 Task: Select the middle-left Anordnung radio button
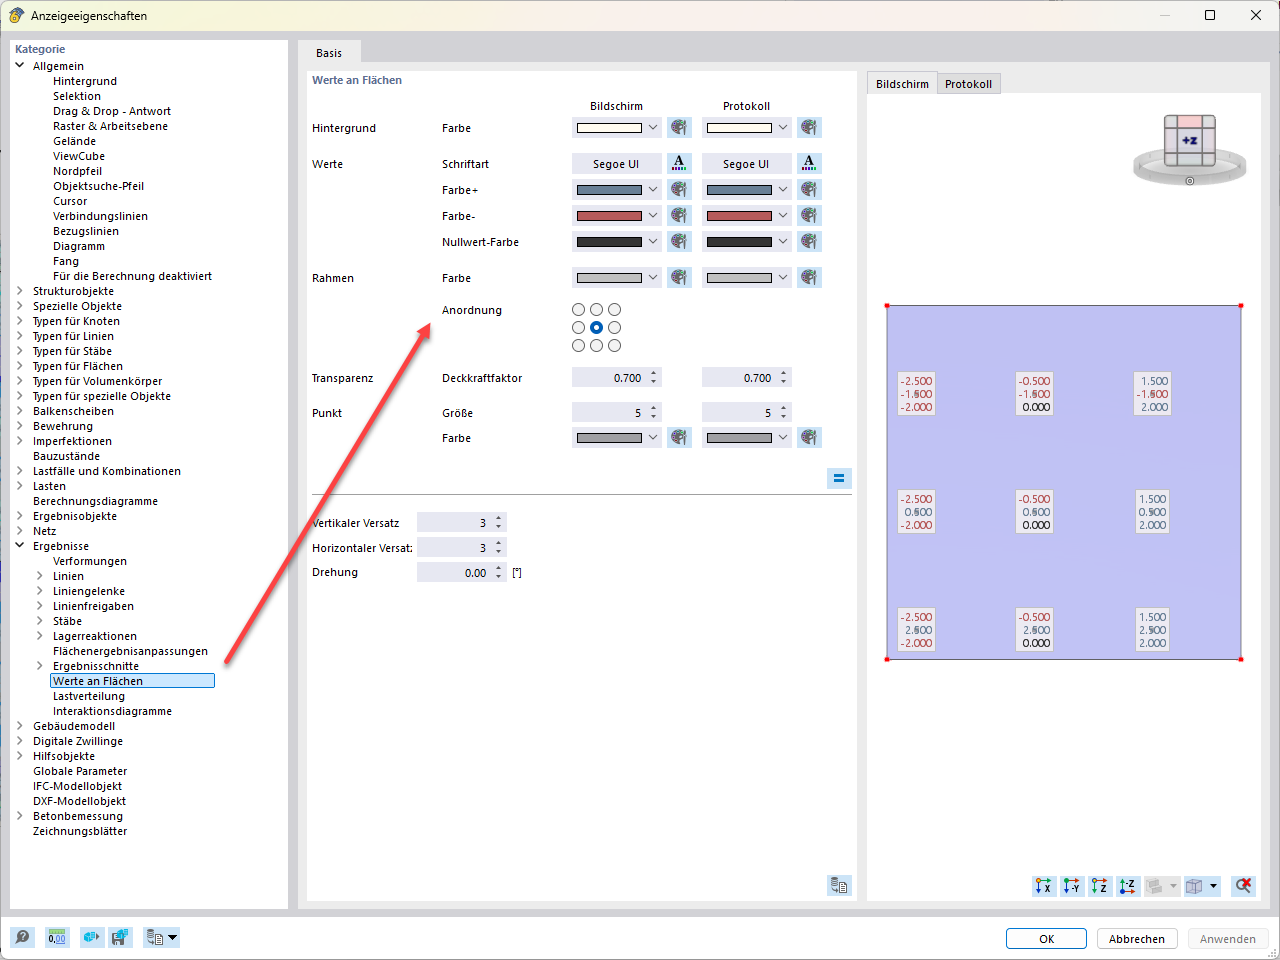578,328
